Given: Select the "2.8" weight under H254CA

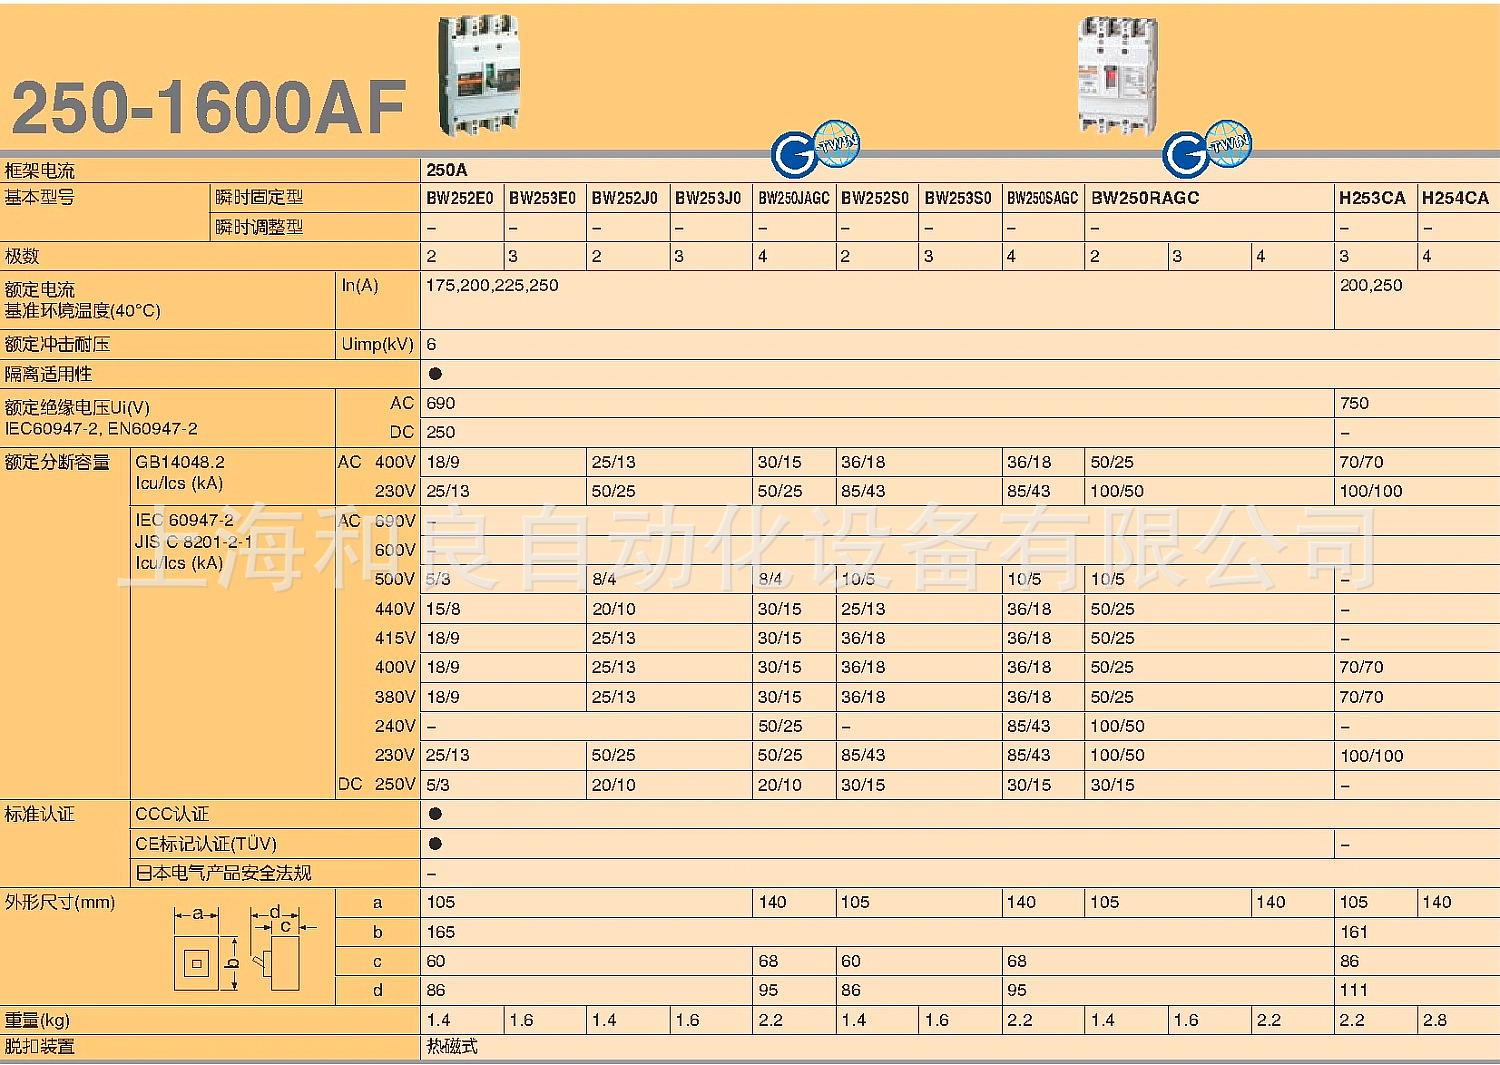Looking at the screenshot, I should coord(1435,1020).
